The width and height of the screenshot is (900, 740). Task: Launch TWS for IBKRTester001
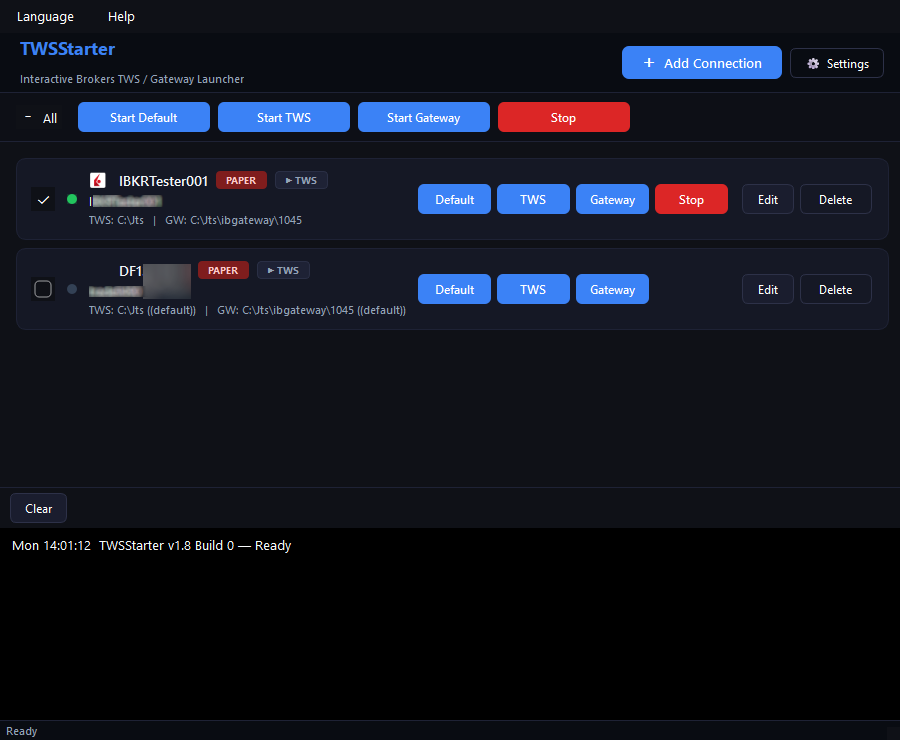[533, 199]
